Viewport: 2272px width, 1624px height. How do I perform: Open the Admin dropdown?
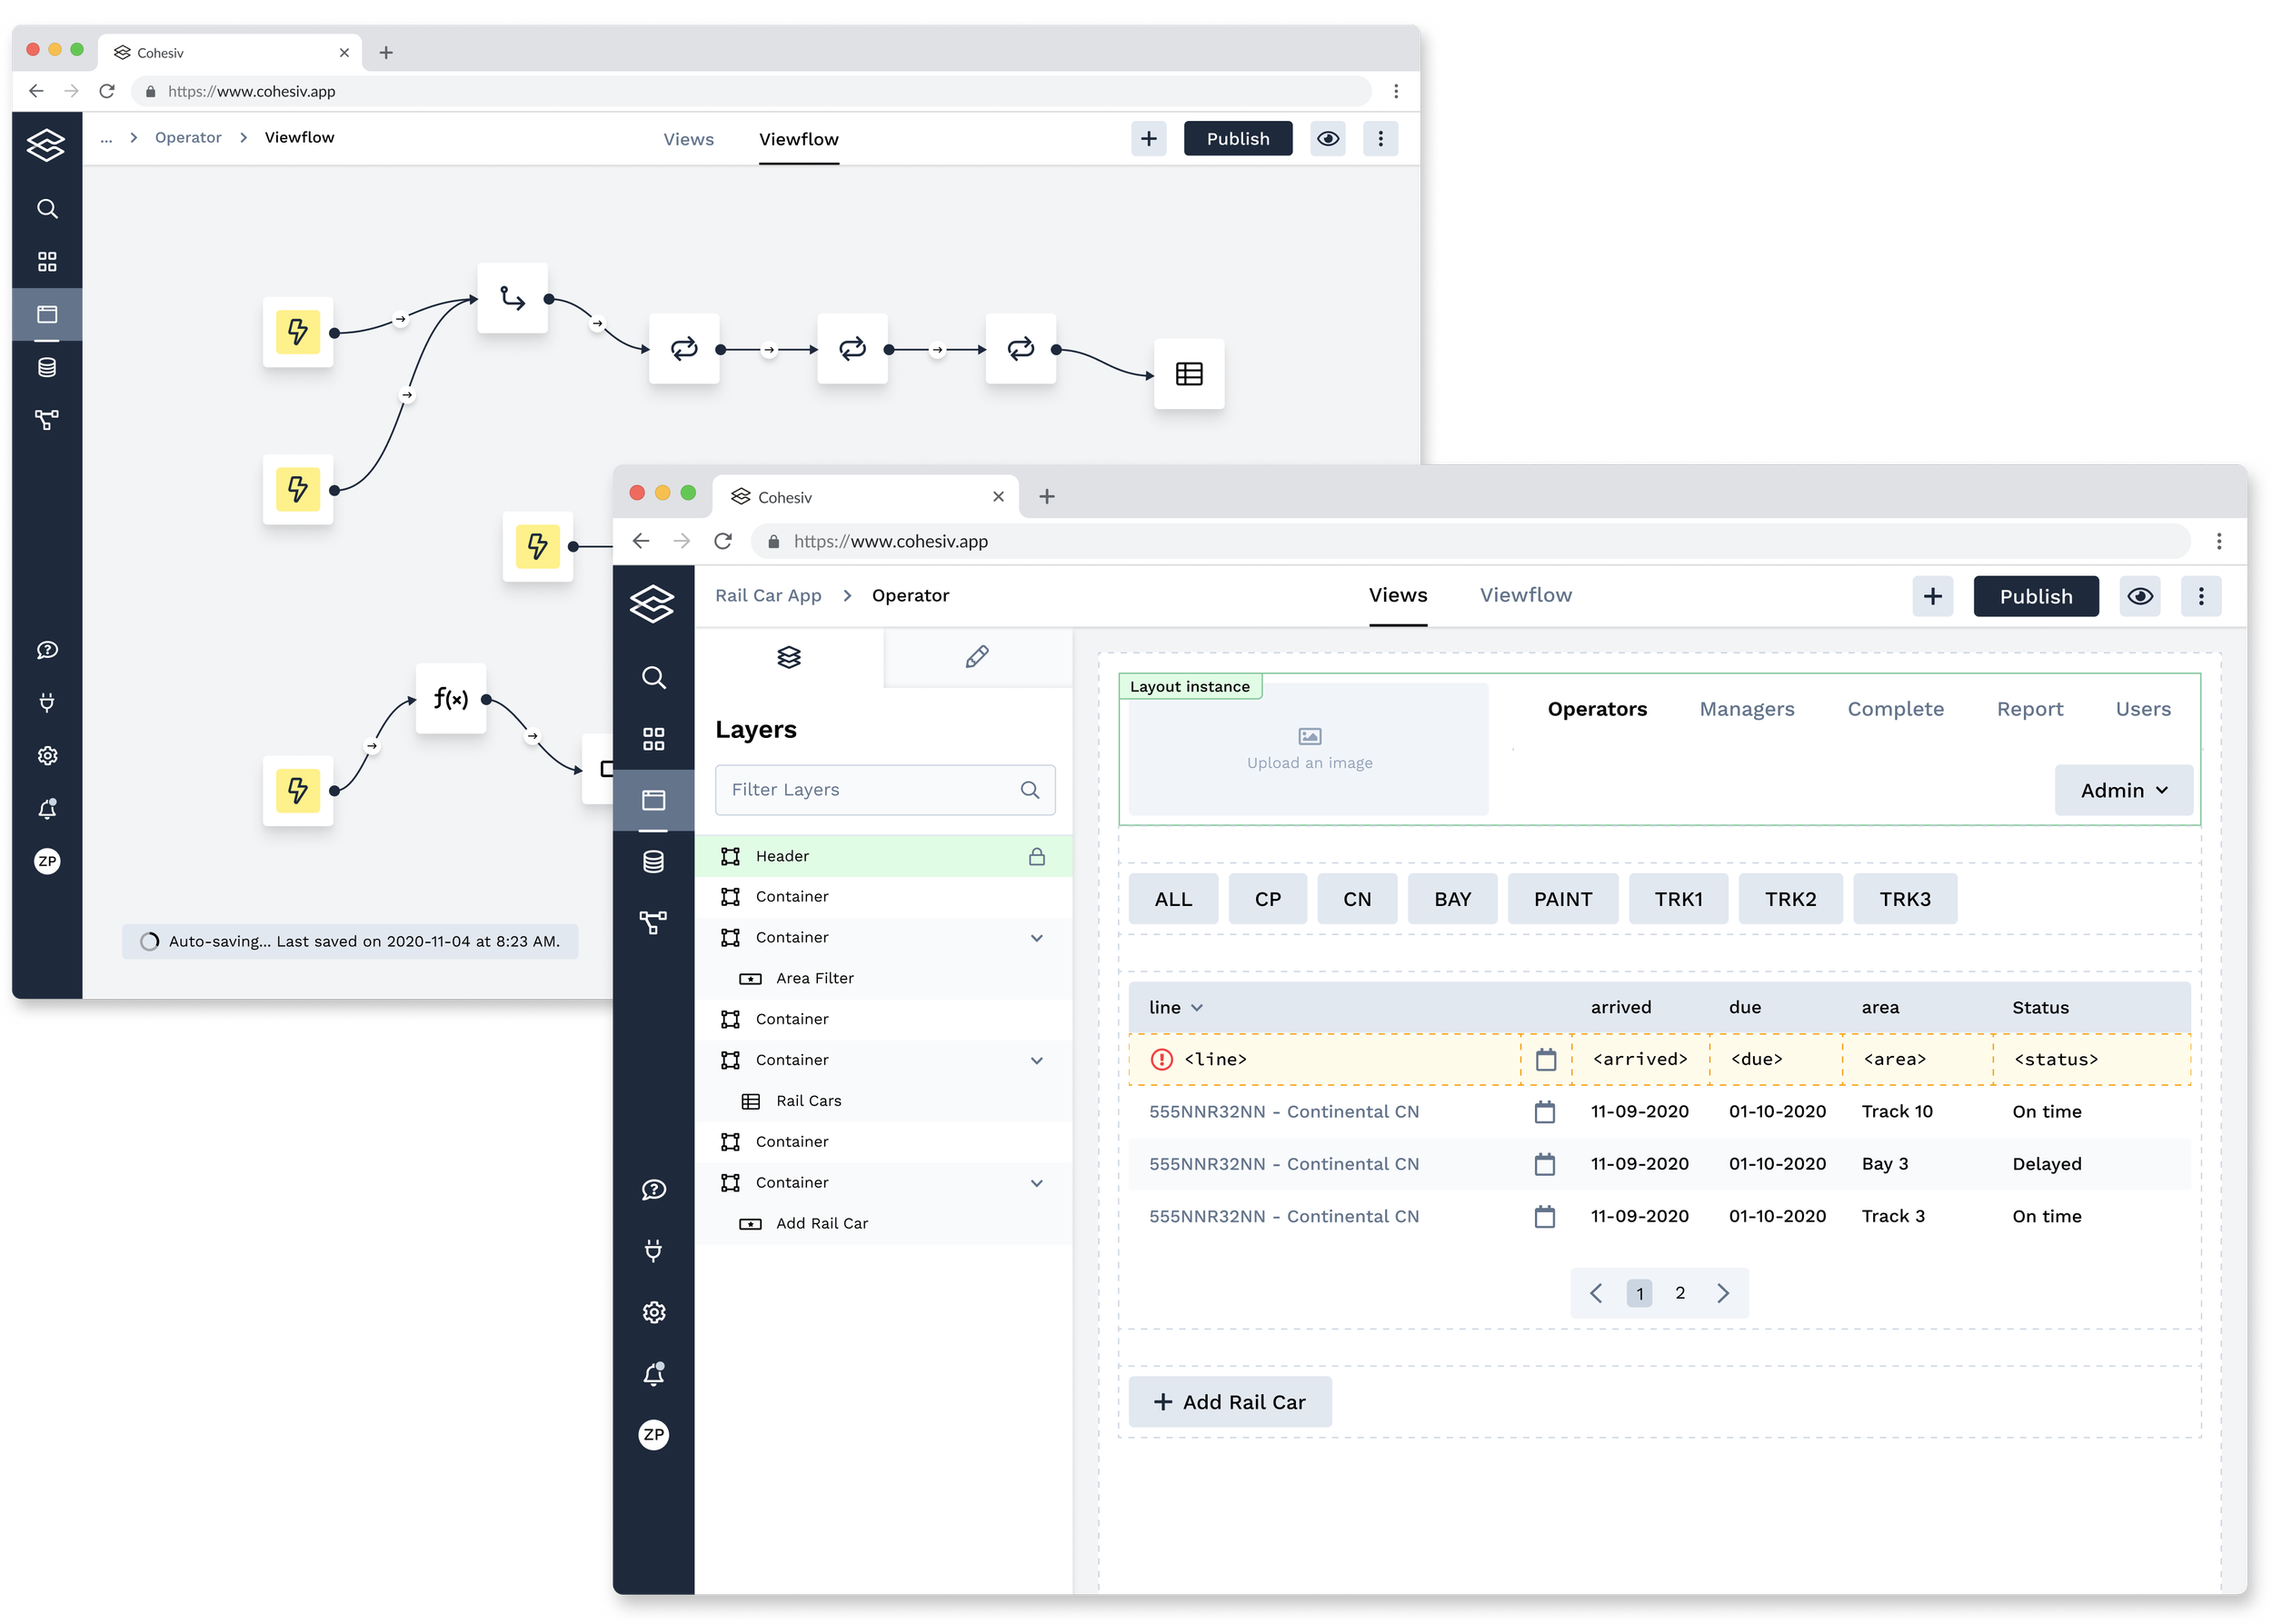2123,790
